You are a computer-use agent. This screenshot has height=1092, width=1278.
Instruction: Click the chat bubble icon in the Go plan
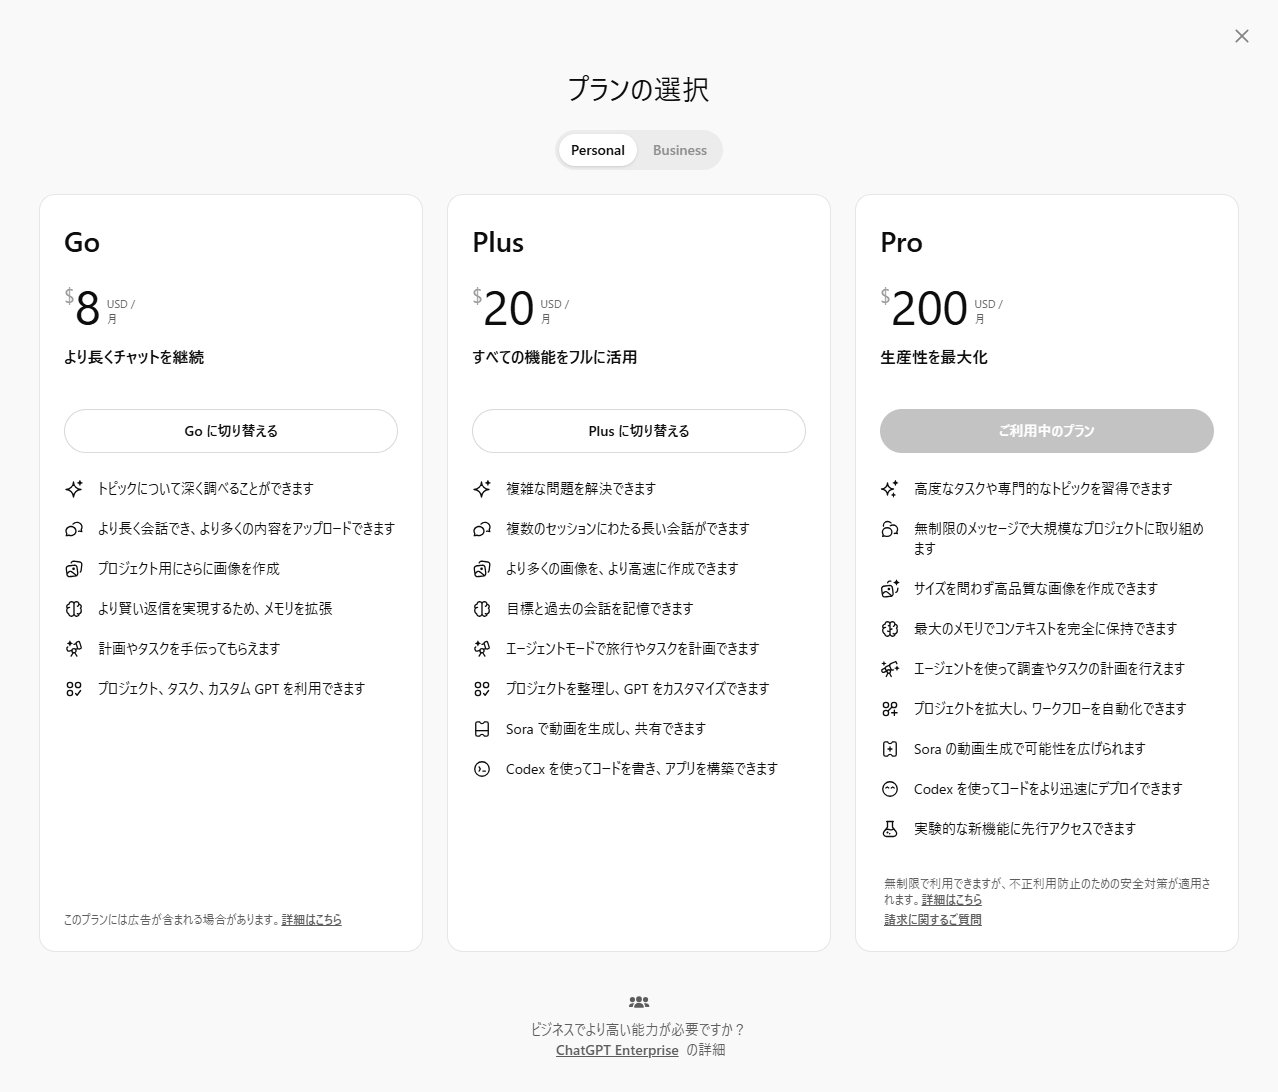coord(73,529)
